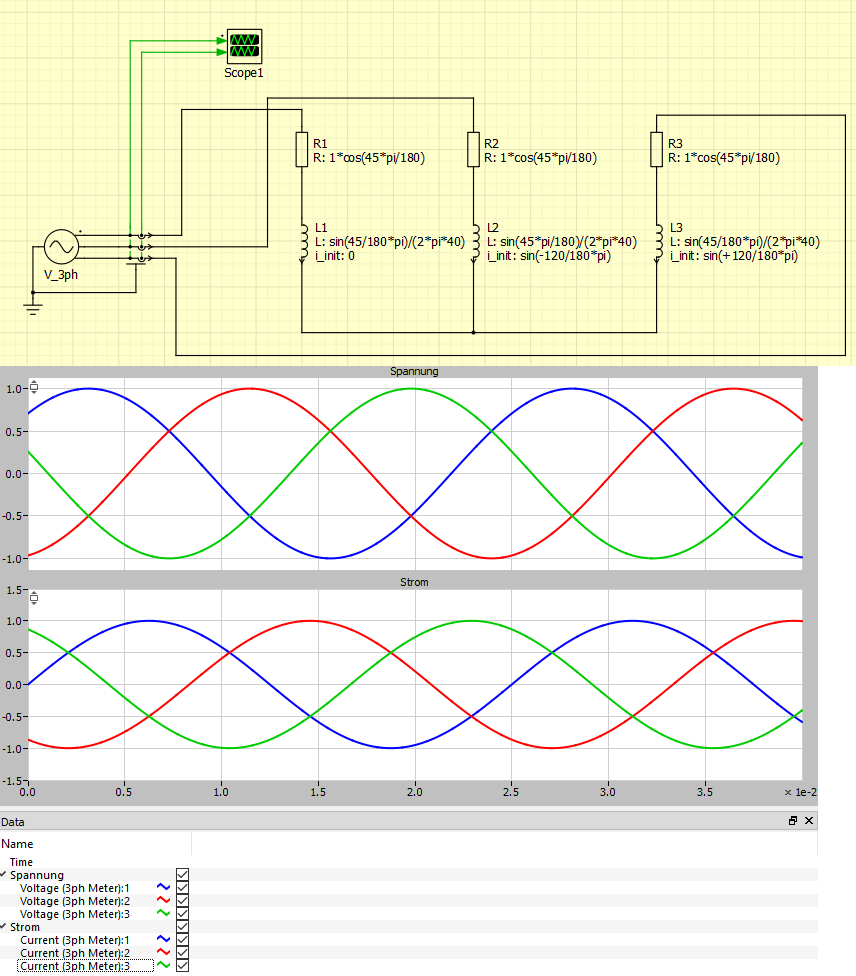Toggle Current (3ph Meter):2 checkbox

click(182, 953)
